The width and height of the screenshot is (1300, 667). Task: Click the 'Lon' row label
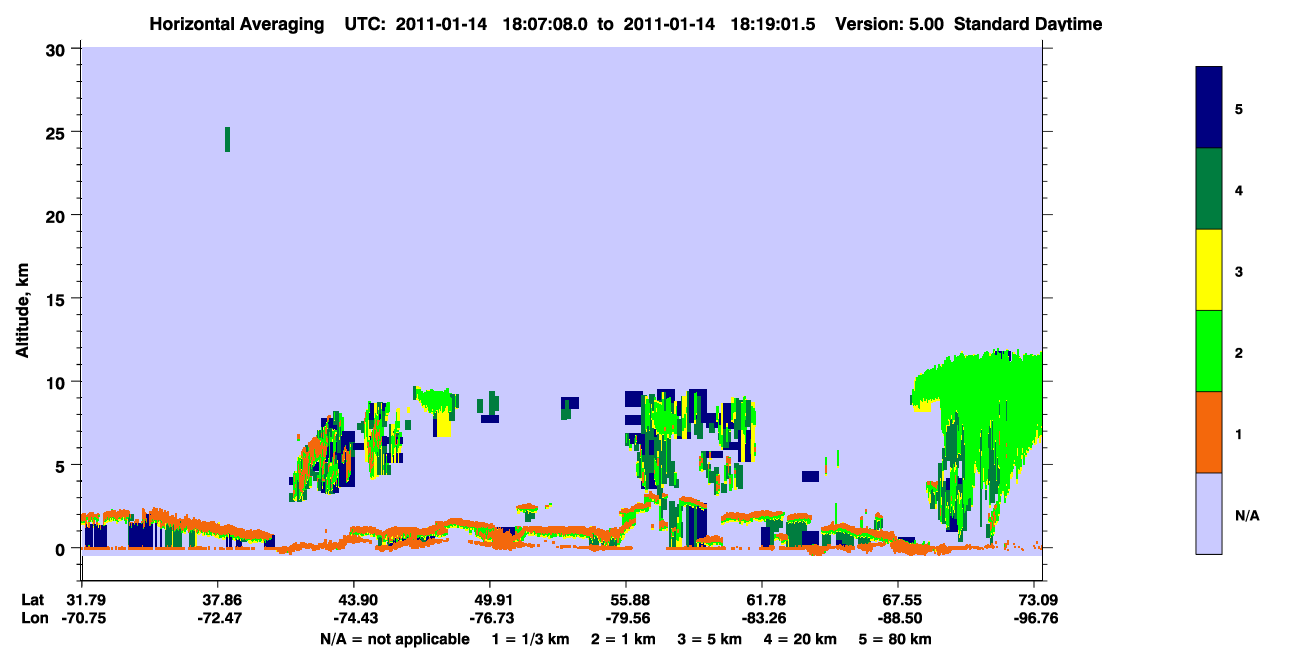coord(33,618)
